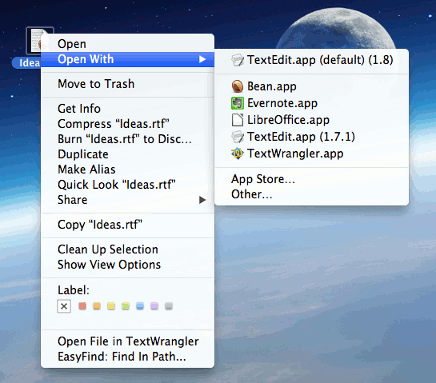Choose Open from the context menu

tap(127, 44)
